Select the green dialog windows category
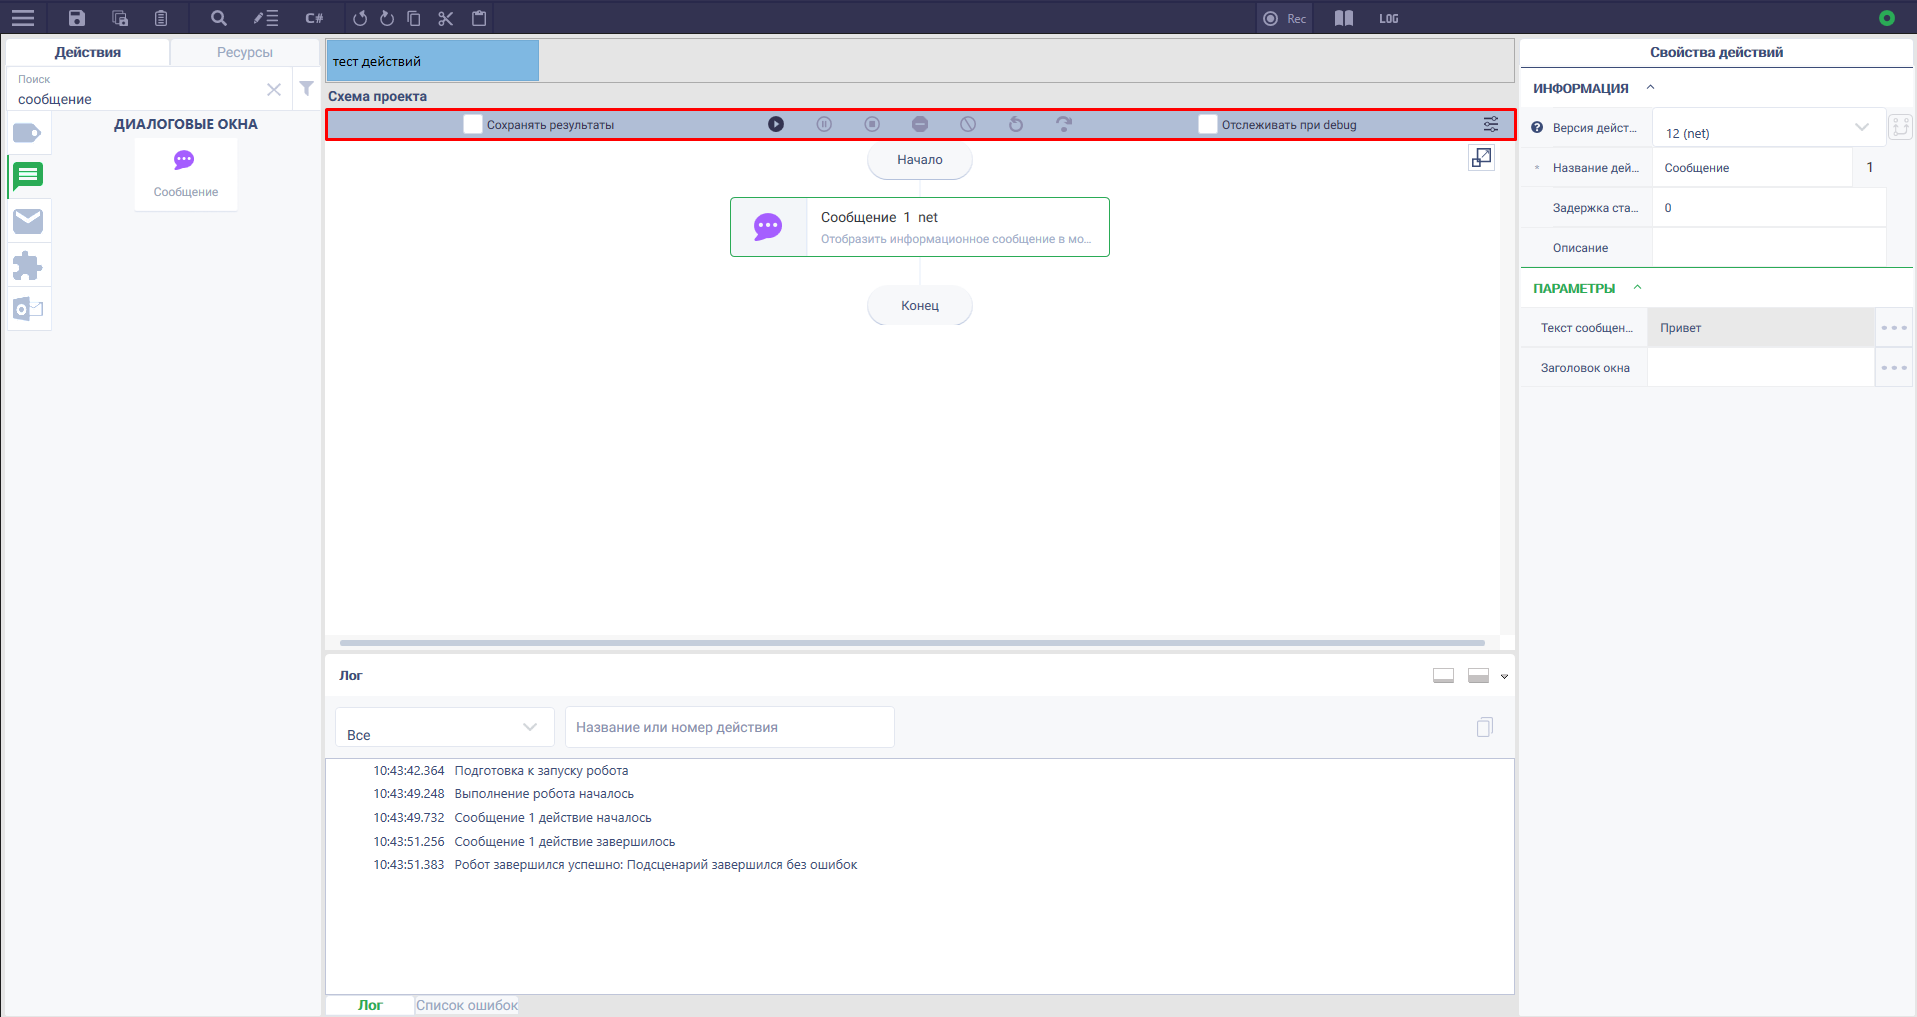This screenshot has height=1017, width=1917. pos(28,176)
